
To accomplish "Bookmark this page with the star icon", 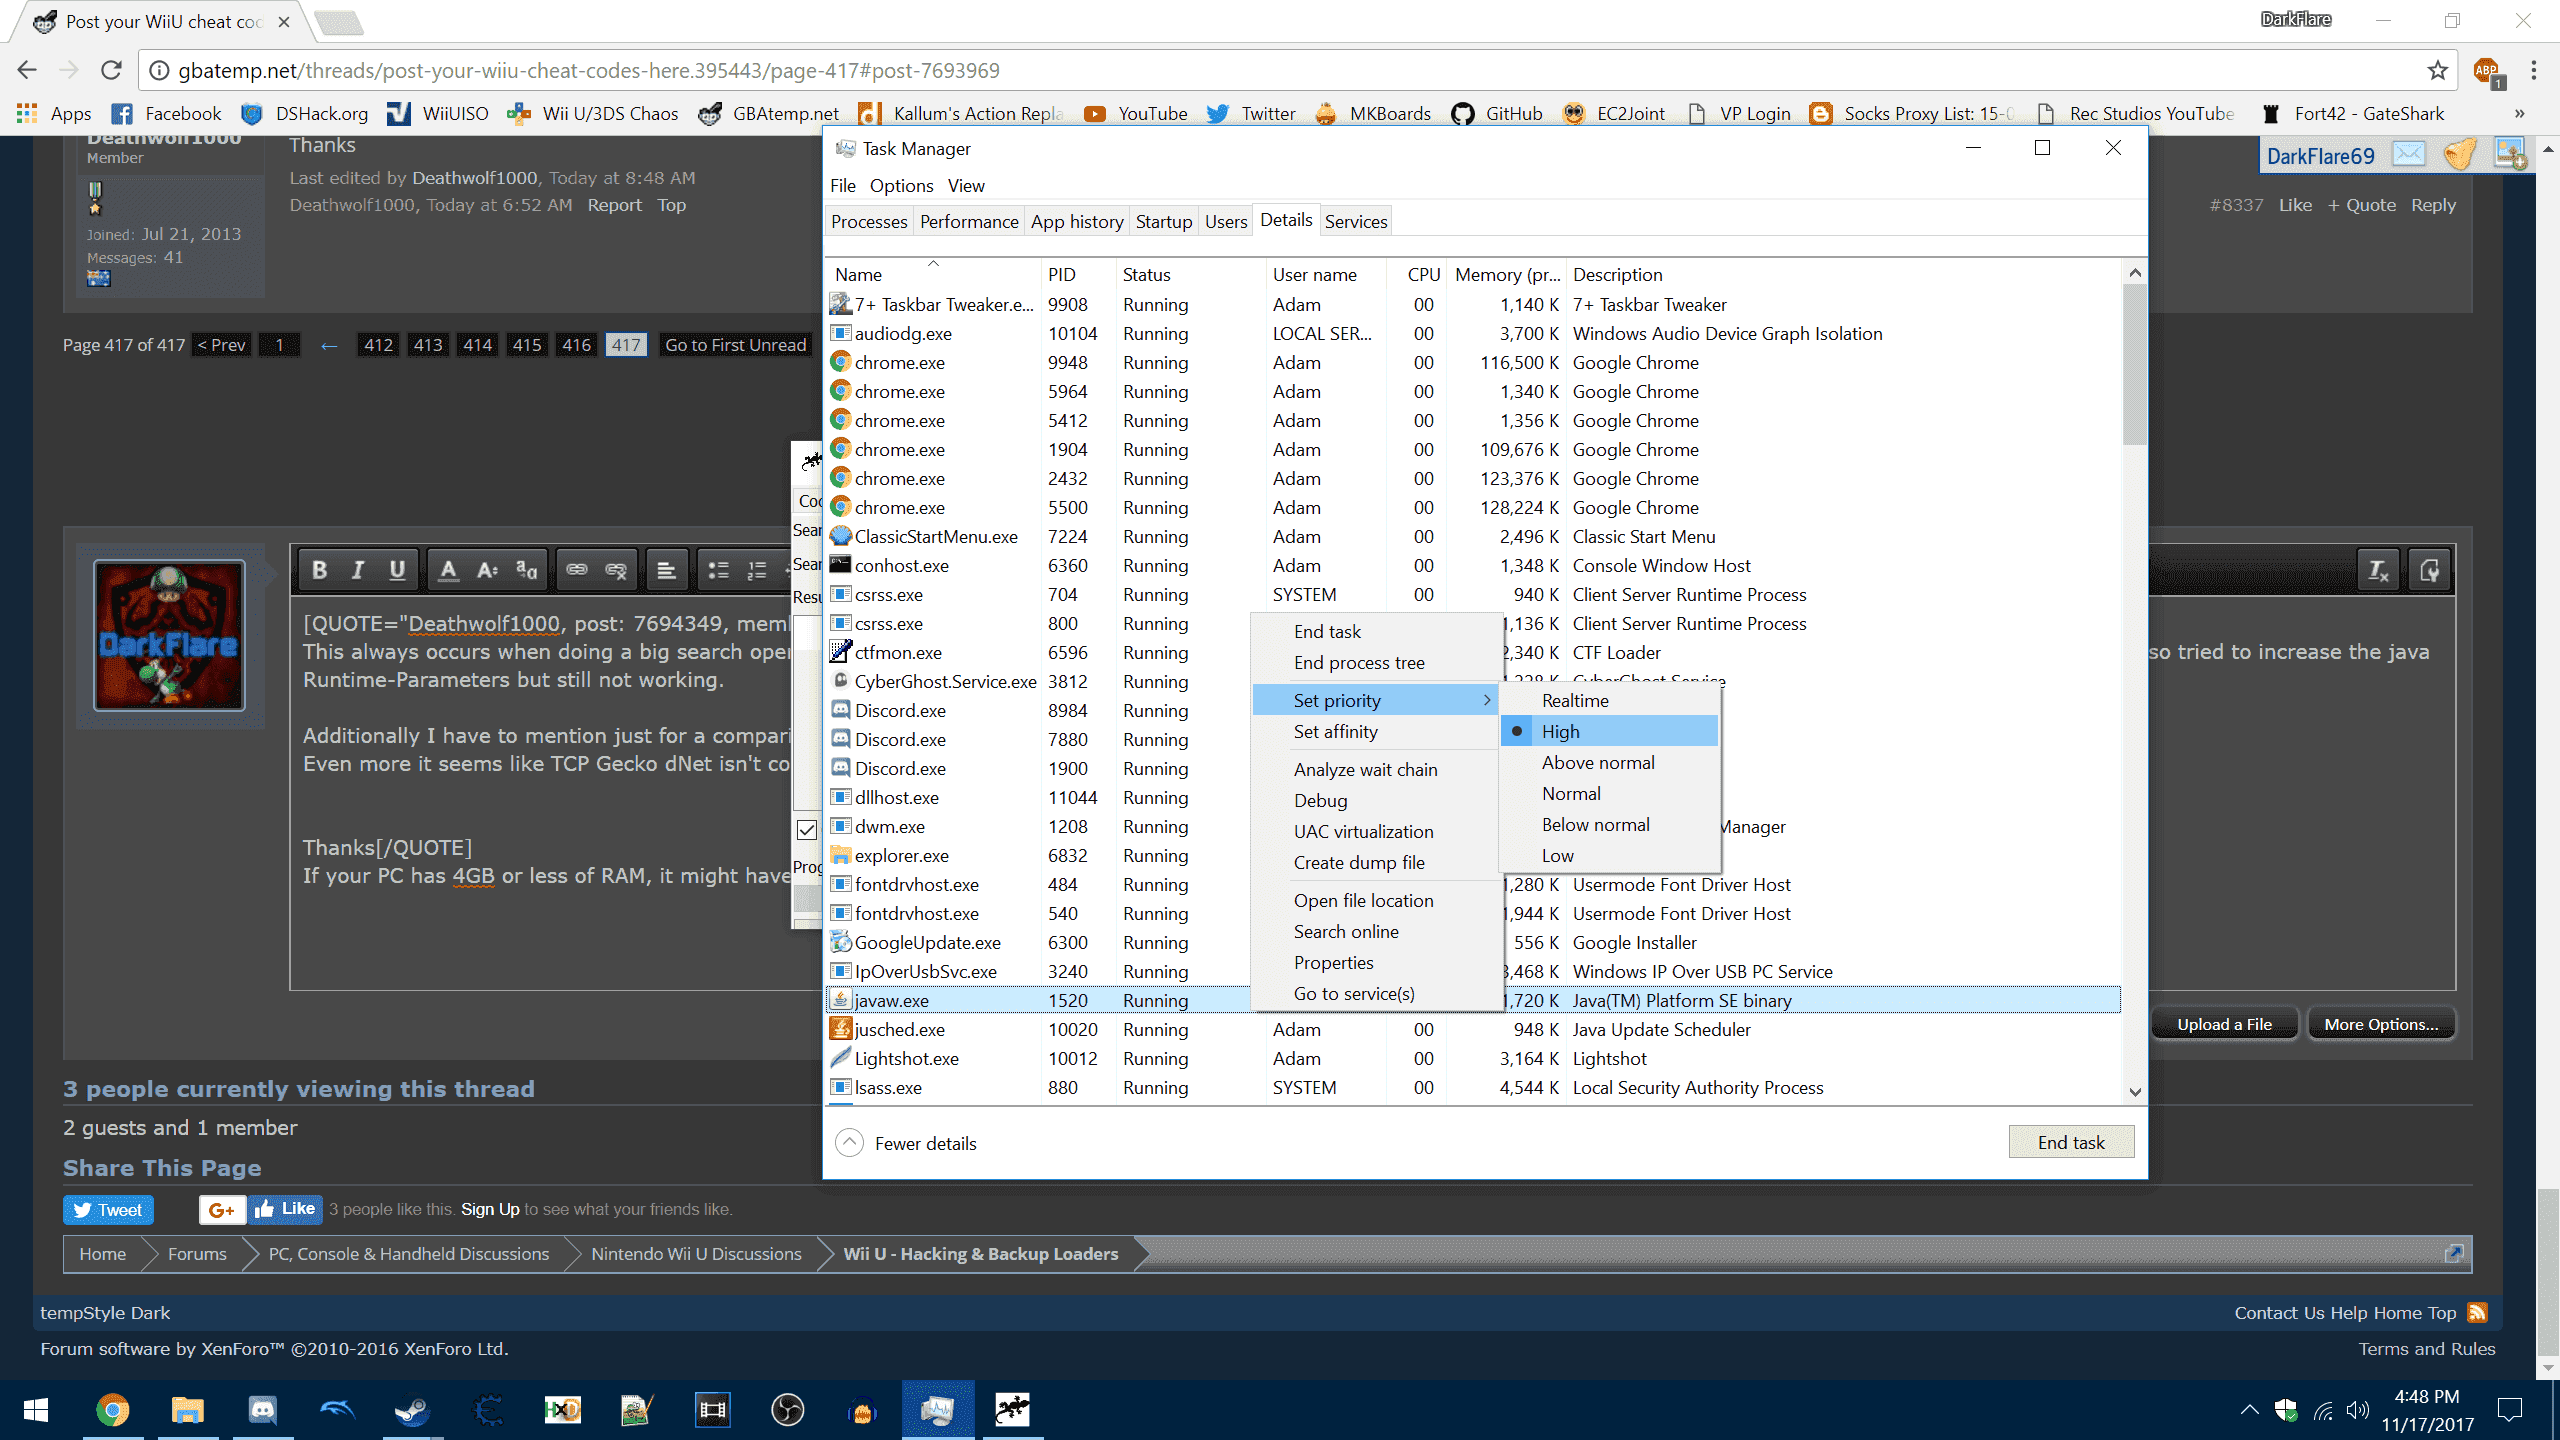I will 2437,70.
